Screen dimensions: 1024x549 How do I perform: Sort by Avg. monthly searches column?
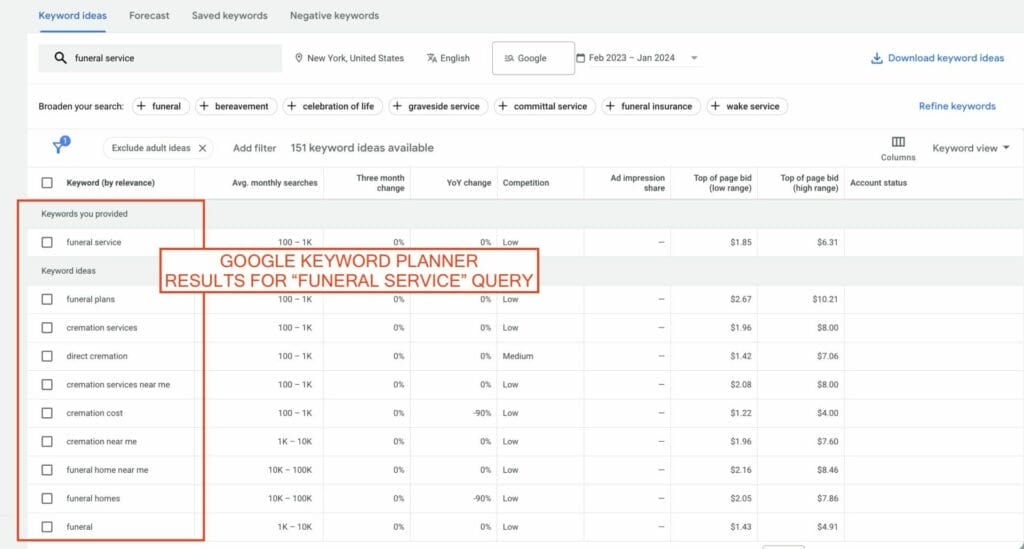click(275, 183)
